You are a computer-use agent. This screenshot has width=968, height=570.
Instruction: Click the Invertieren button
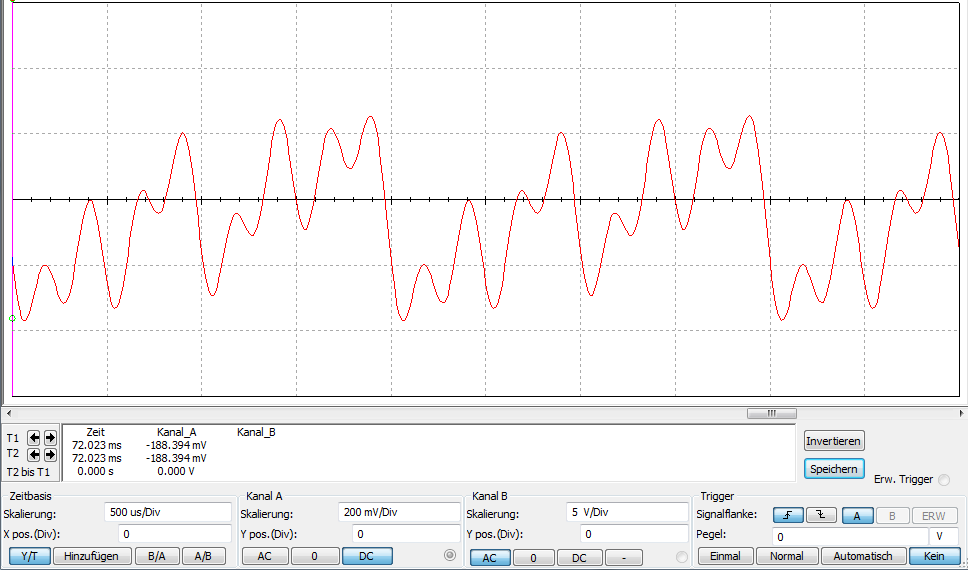(x=833, y=441)
